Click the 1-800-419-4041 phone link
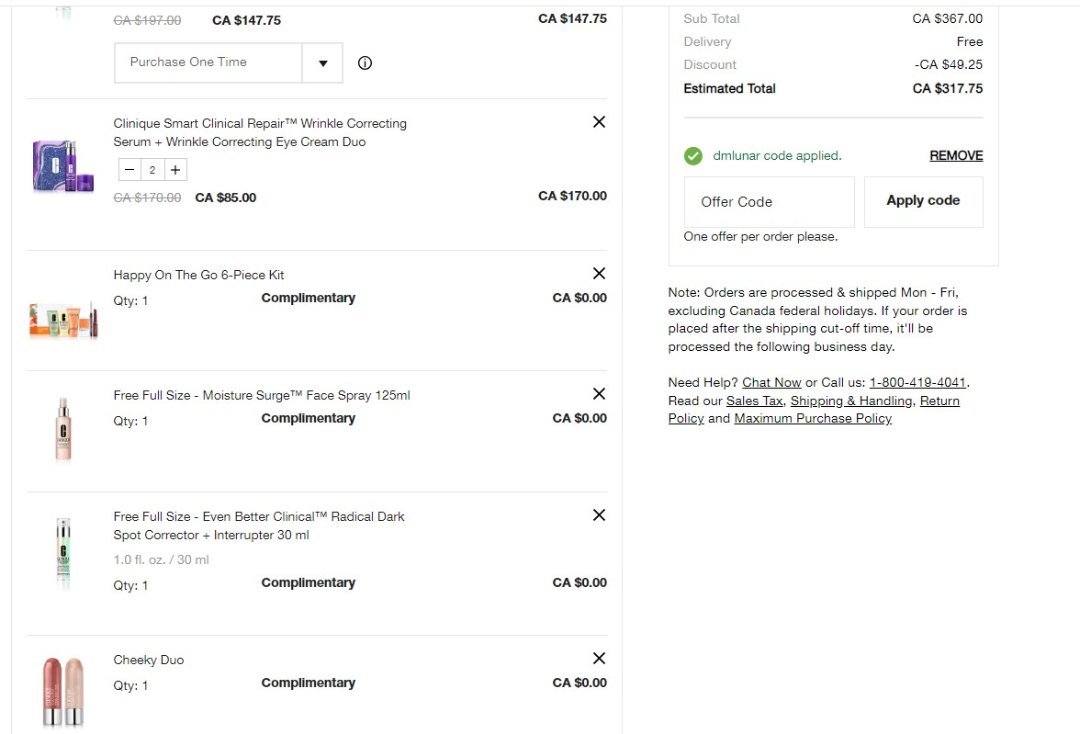The height and width of the screenshot is (734, 1080). 917,383
